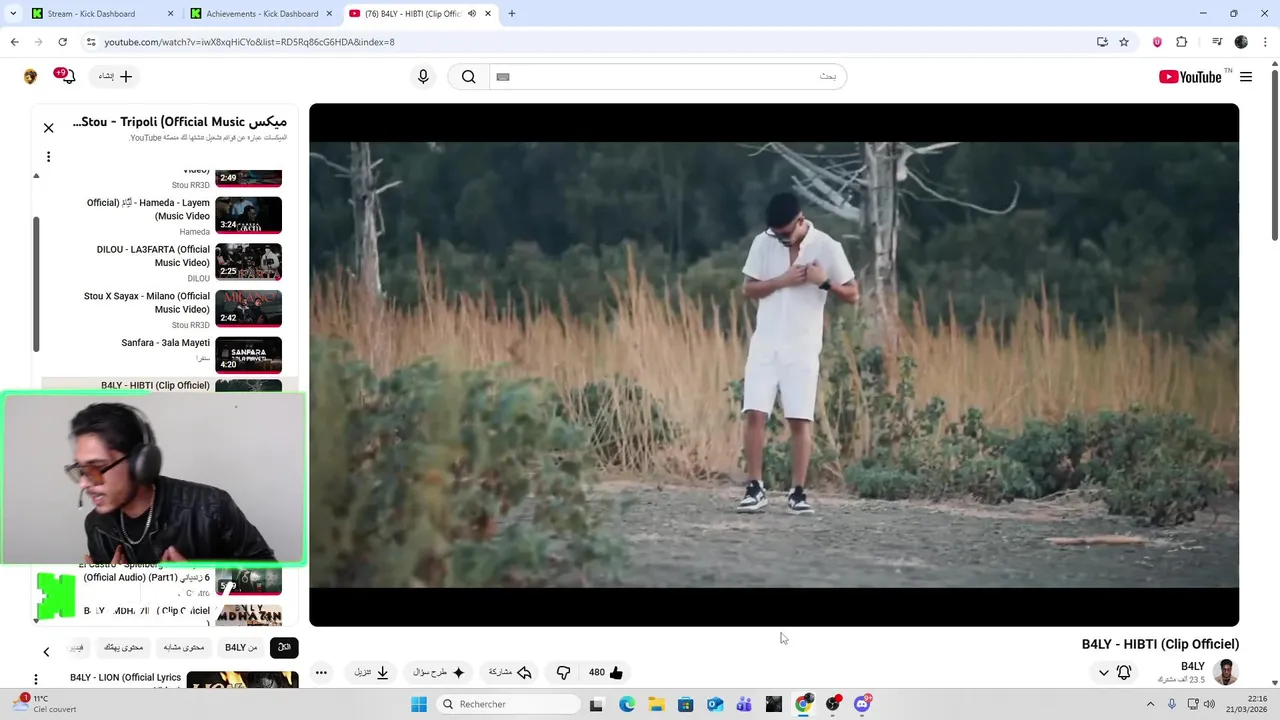Dislike the B4LY - HIBTI video
Viewport: 1280px width, 720px height.
563,673
